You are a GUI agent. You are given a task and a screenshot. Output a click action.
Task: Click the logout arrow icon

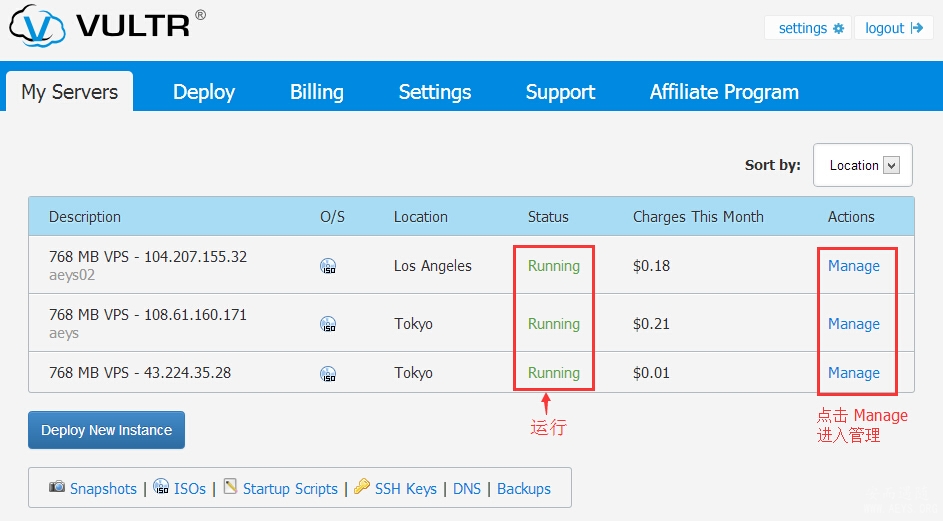coord(917,28)
